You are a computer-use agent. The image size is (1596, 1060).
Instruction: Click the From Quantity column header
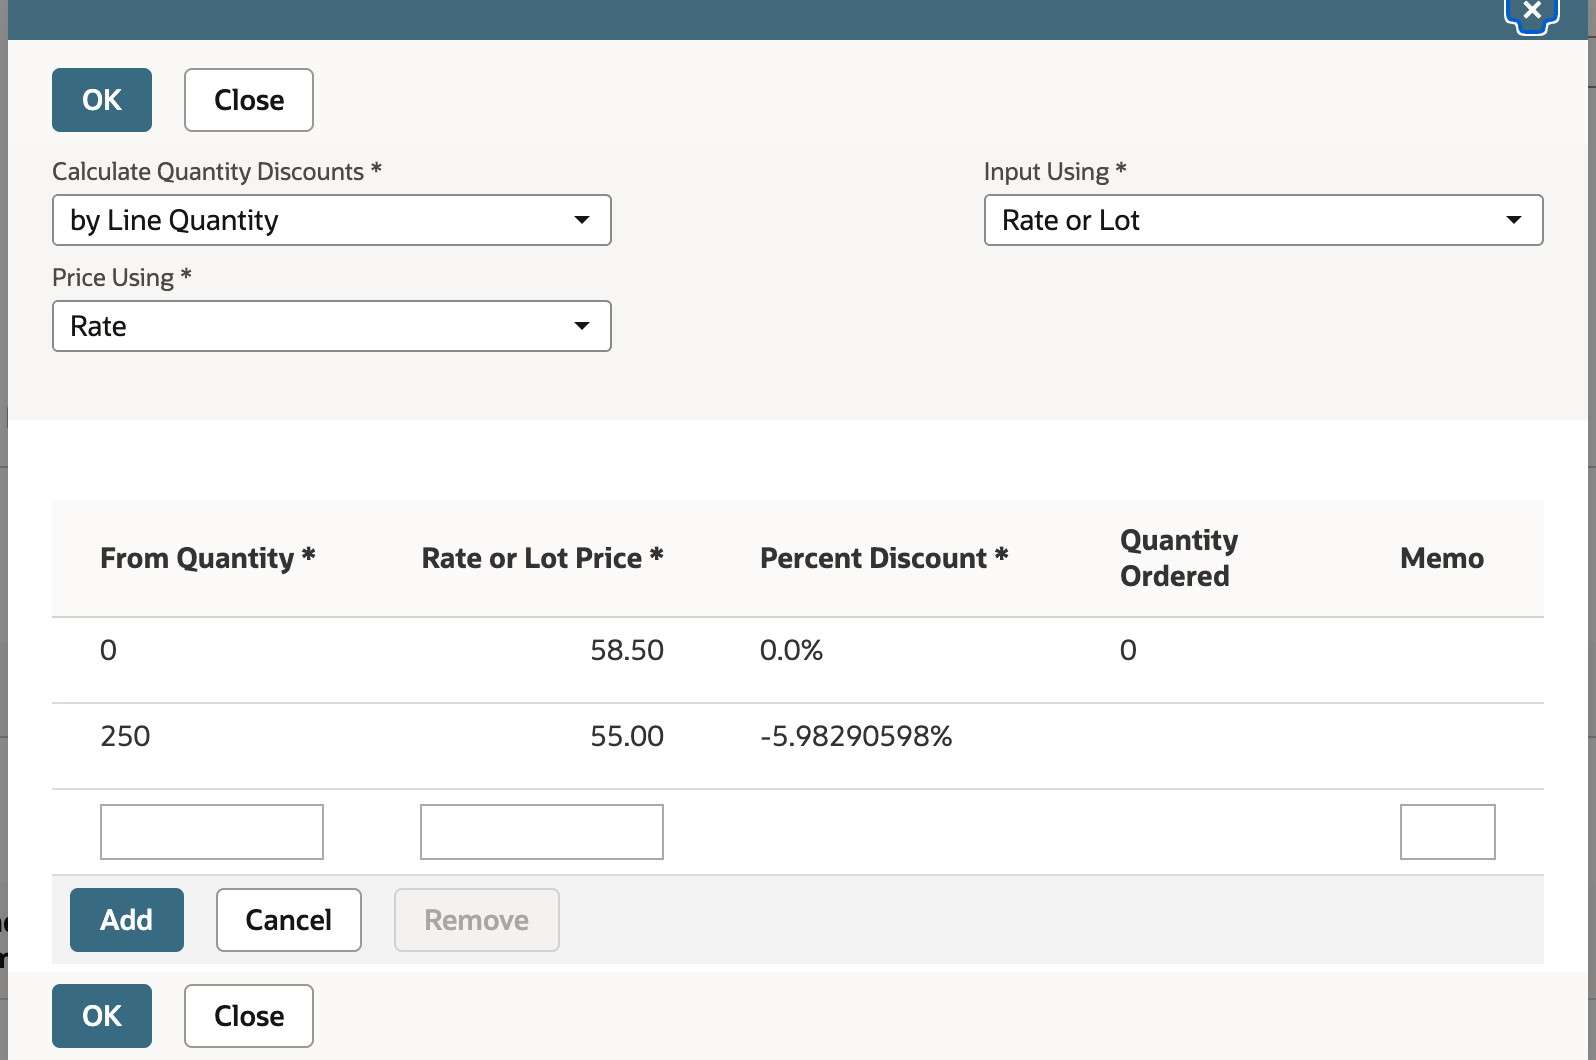(x=208, y=558)
